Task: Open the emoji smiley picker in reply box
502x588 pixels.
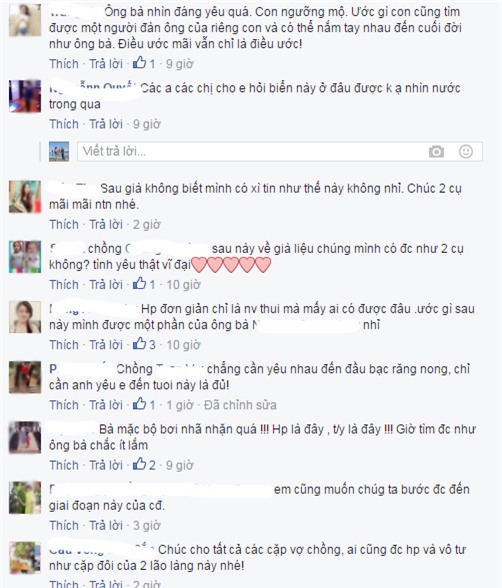Action: click(466, 152)
